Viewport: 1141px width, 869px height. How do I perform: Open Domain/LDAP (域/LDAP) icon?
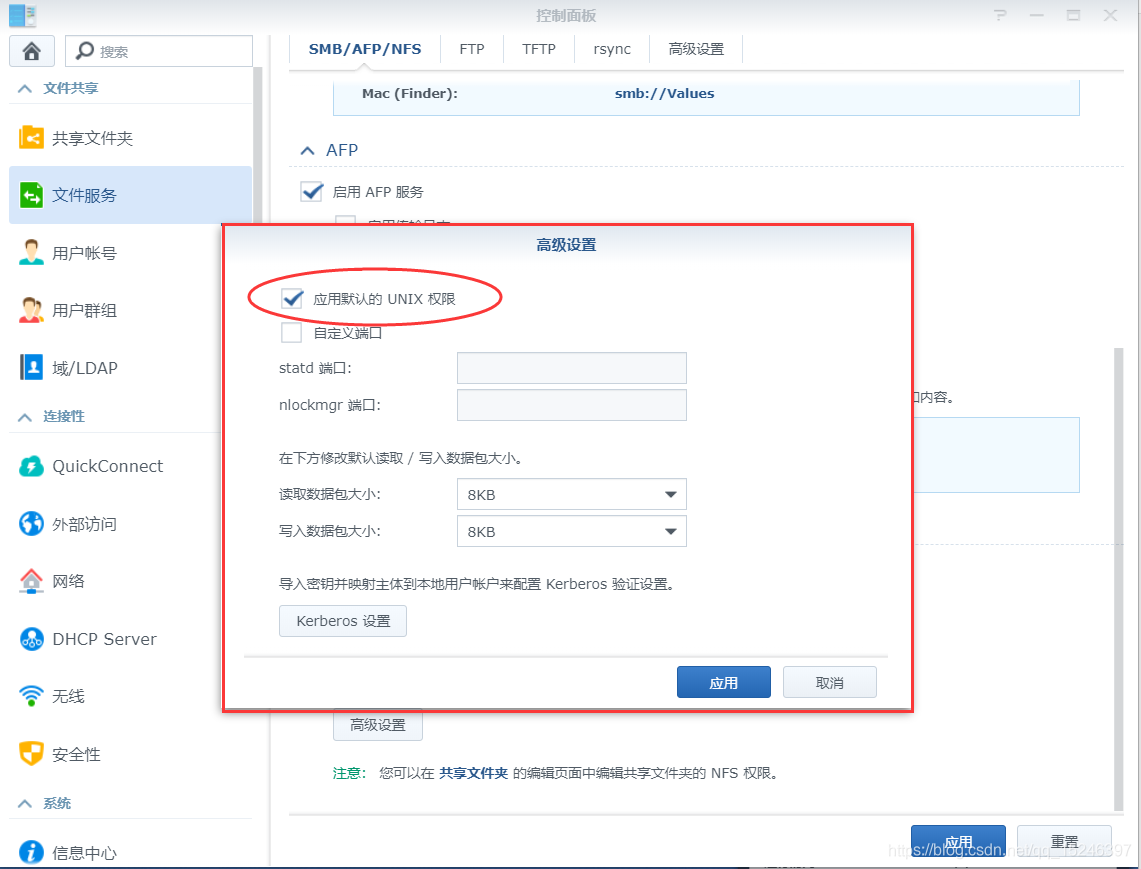coord(31,368)
